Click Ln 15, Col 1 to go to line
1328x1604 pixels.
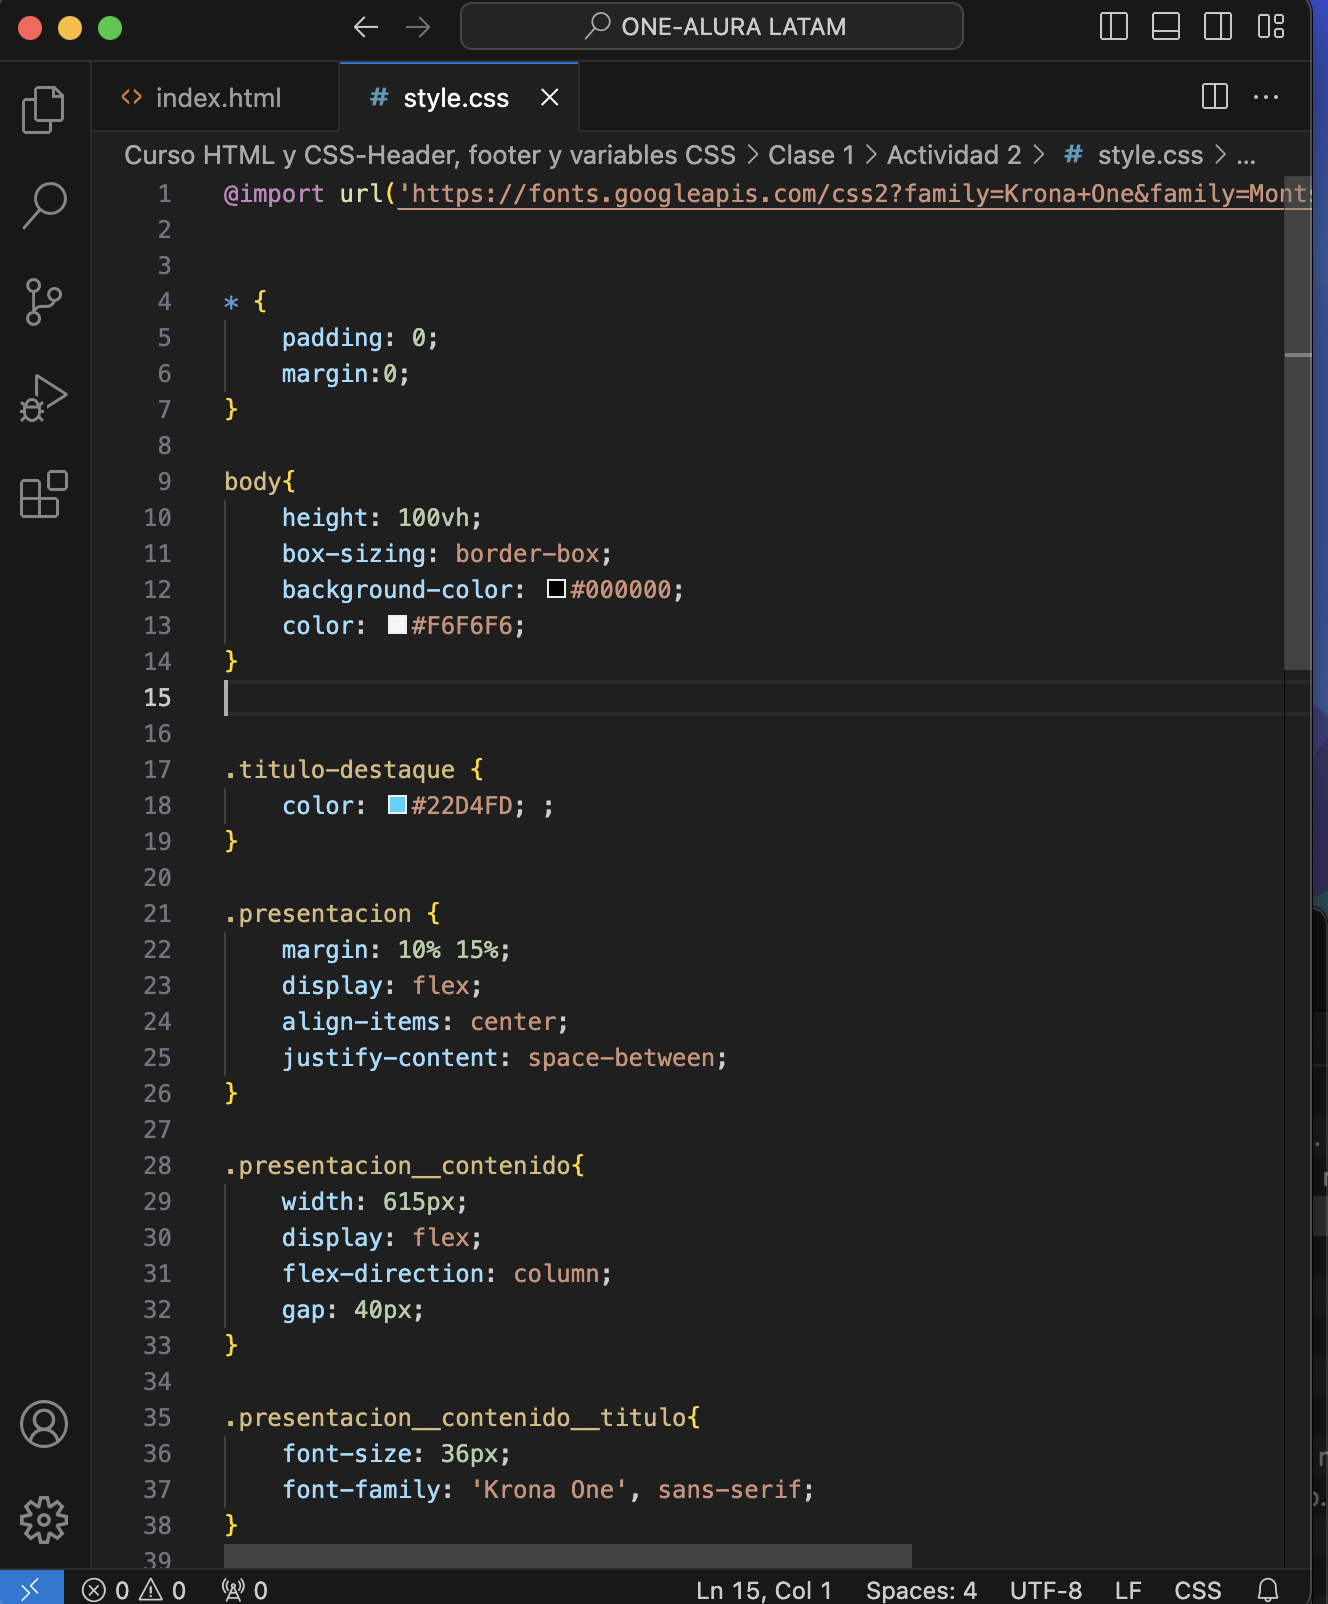(x=764, y=1590)
